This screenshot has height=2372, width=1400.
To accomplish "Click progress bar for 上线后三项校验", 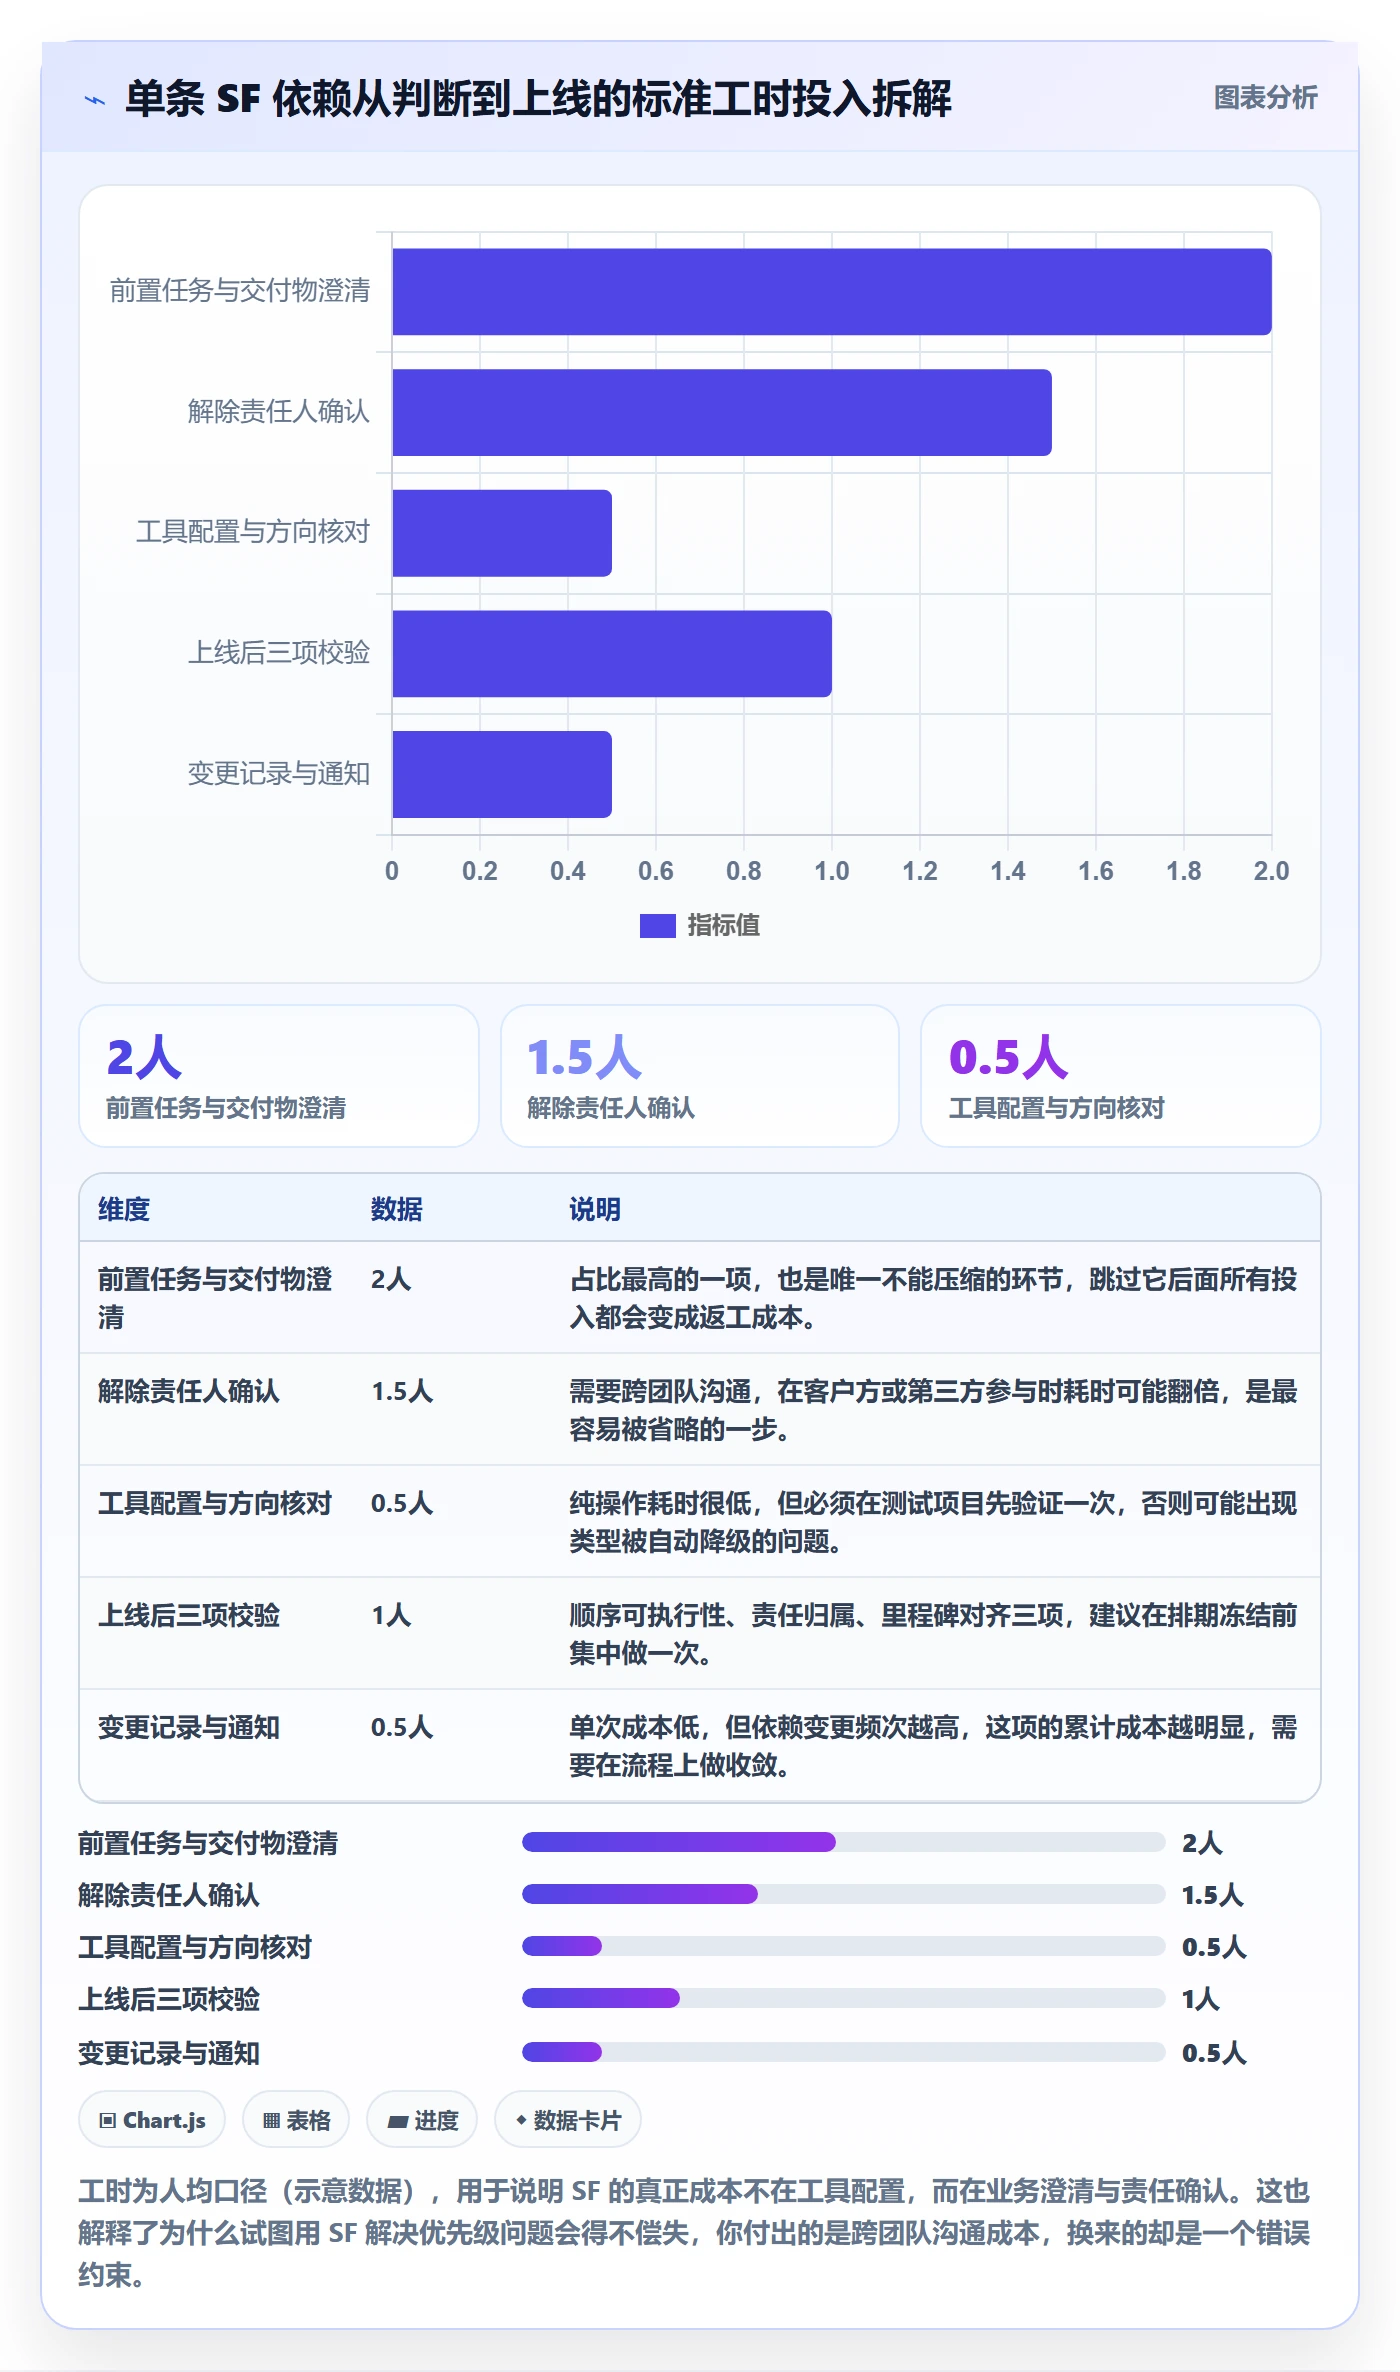I will click(844, 1998).
